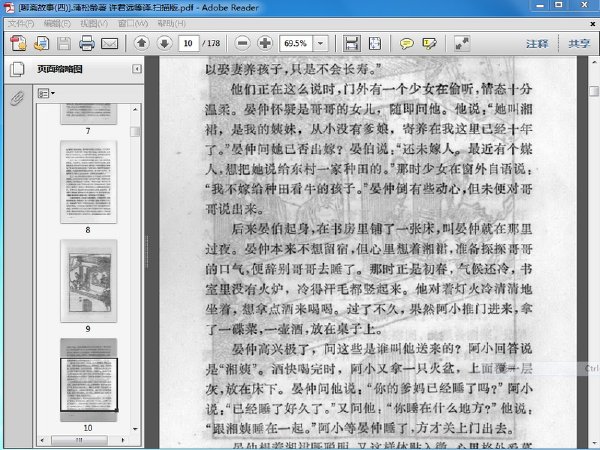Screen dimensions: 600x450
Task: Zoom out with the minus button
Action: click(x=242, y=43)
